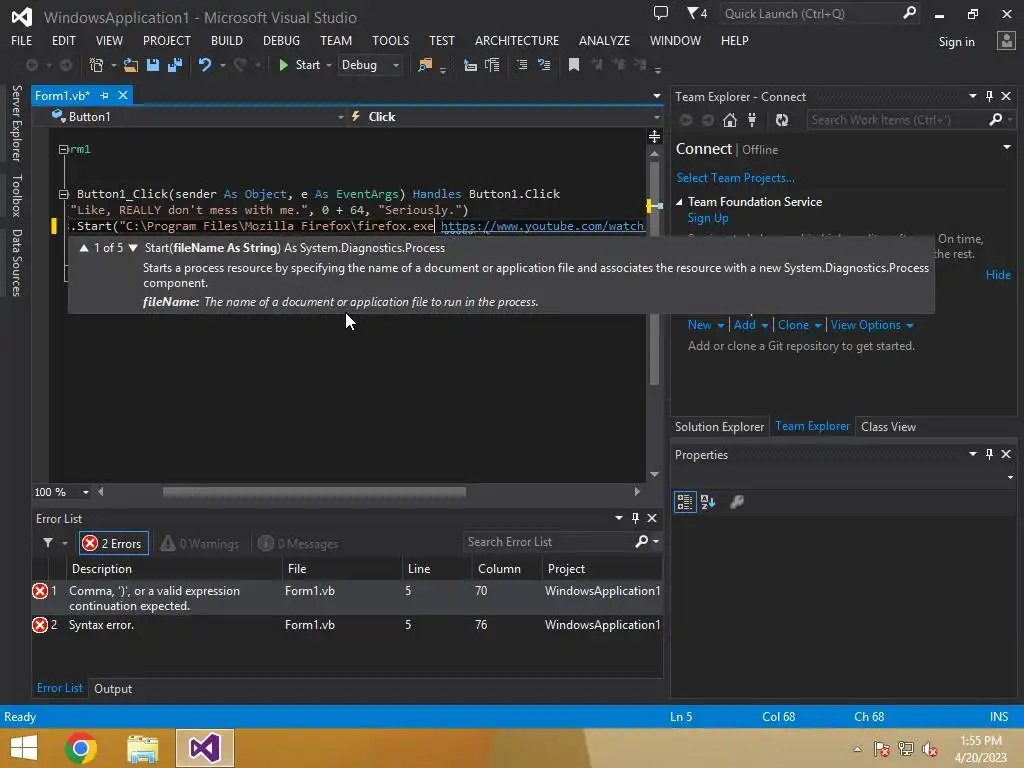Open the ARCHITECTURE menu
Screen dimensions: 1024x768
tap(517, 40)
